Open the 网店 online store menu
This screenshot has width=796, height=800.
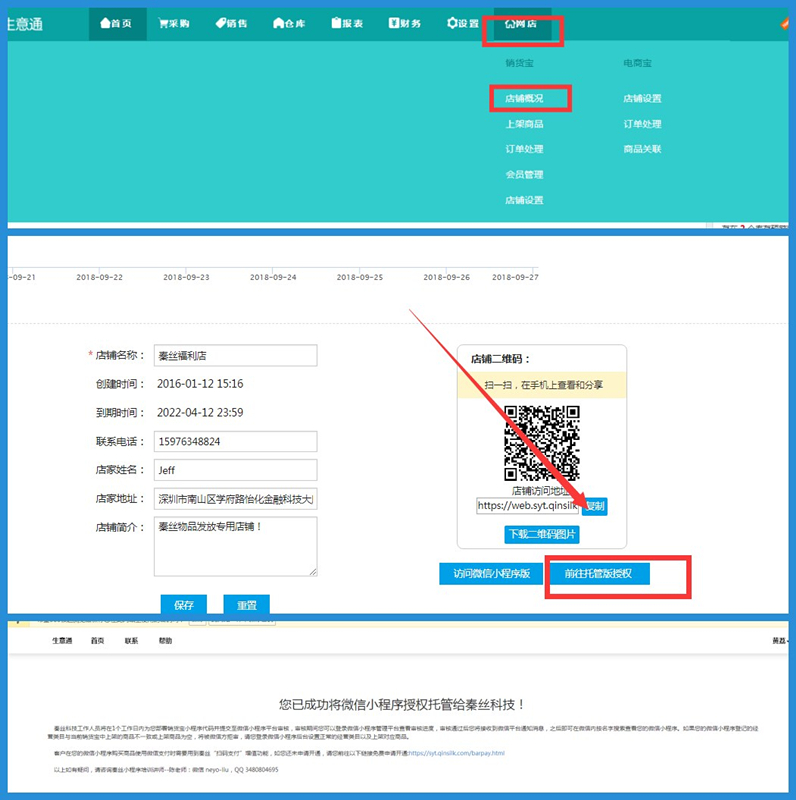tap(521, 24)
